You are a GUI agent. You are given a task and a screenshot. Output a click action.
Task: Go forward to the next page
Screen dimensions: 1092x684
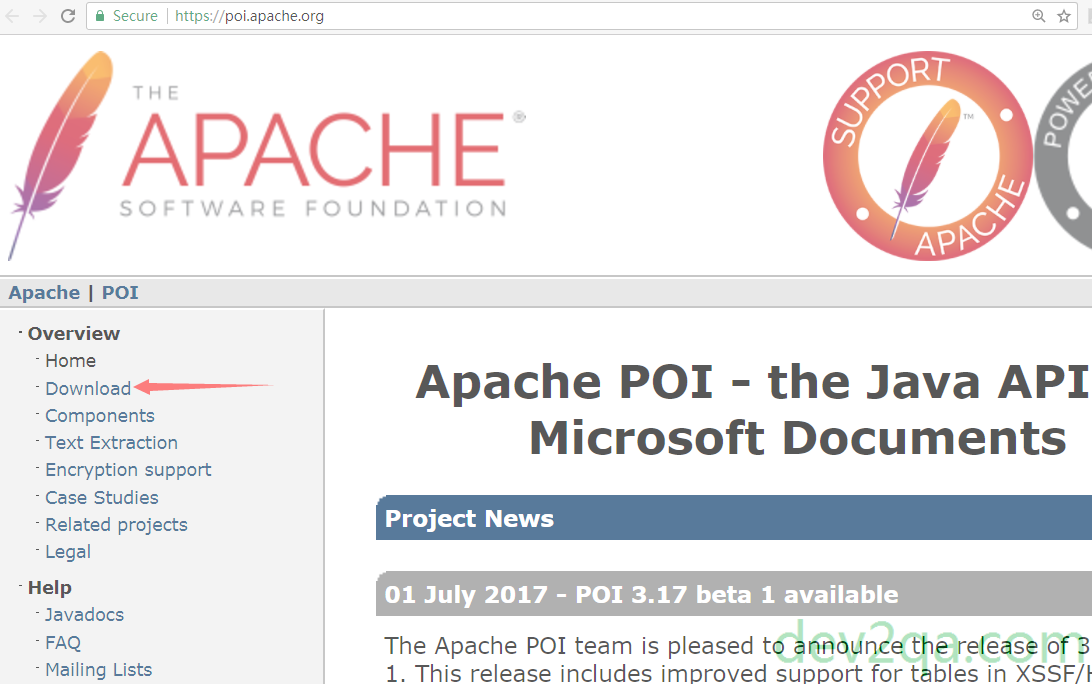tap(40, 16)
